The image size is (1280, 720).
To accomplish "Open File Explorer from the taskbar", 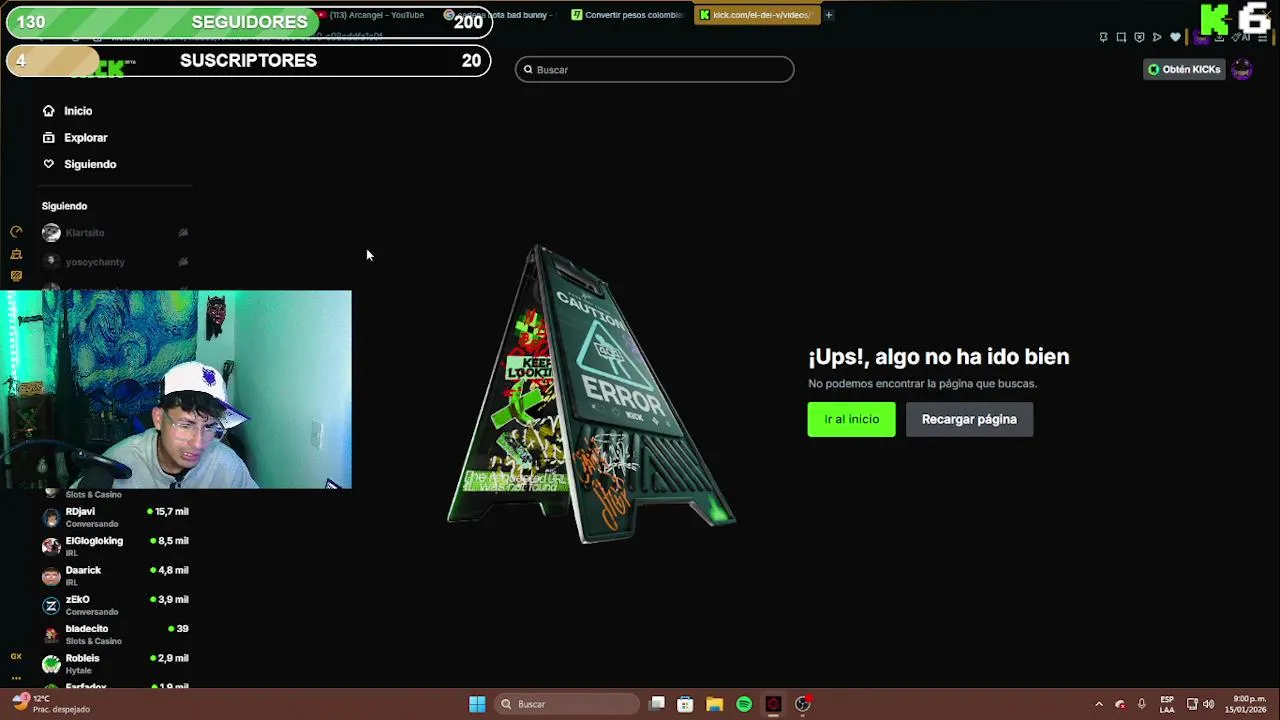I will click(714, 704).
